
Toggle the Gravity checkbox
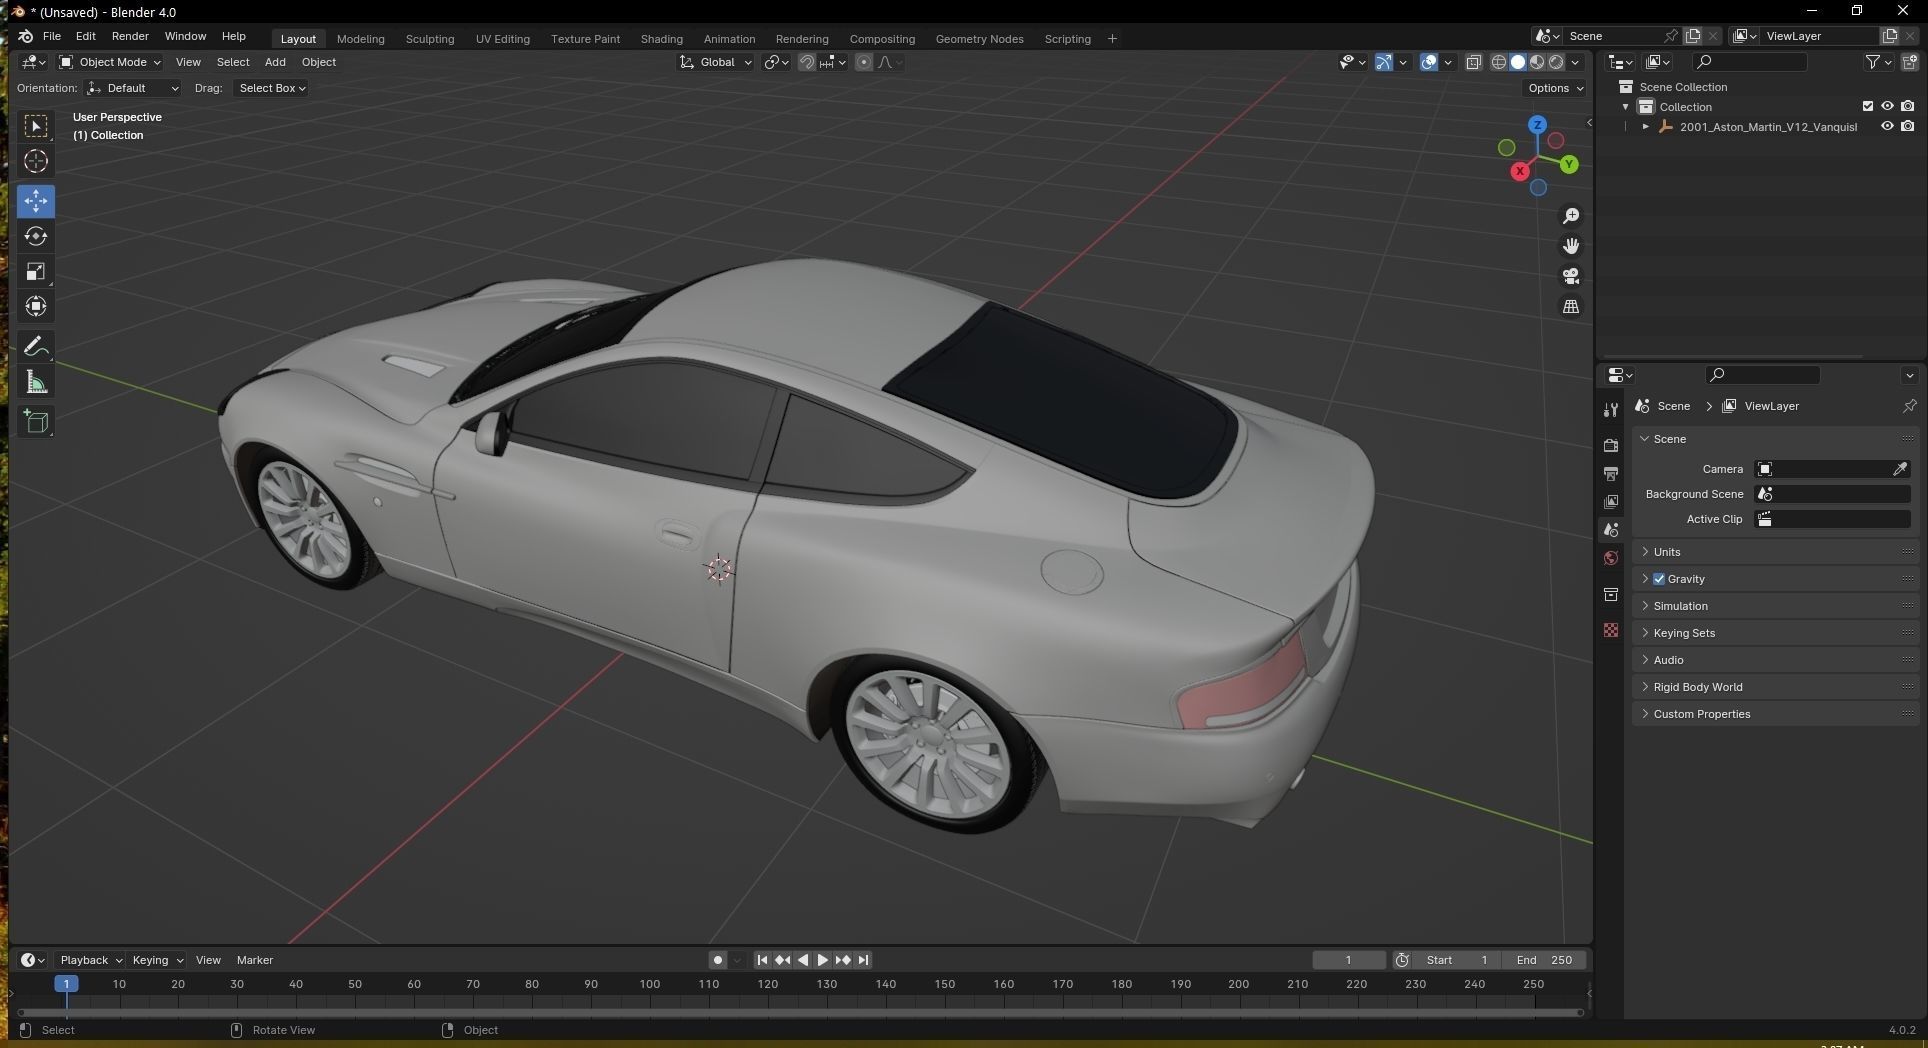click(1659, 579)
